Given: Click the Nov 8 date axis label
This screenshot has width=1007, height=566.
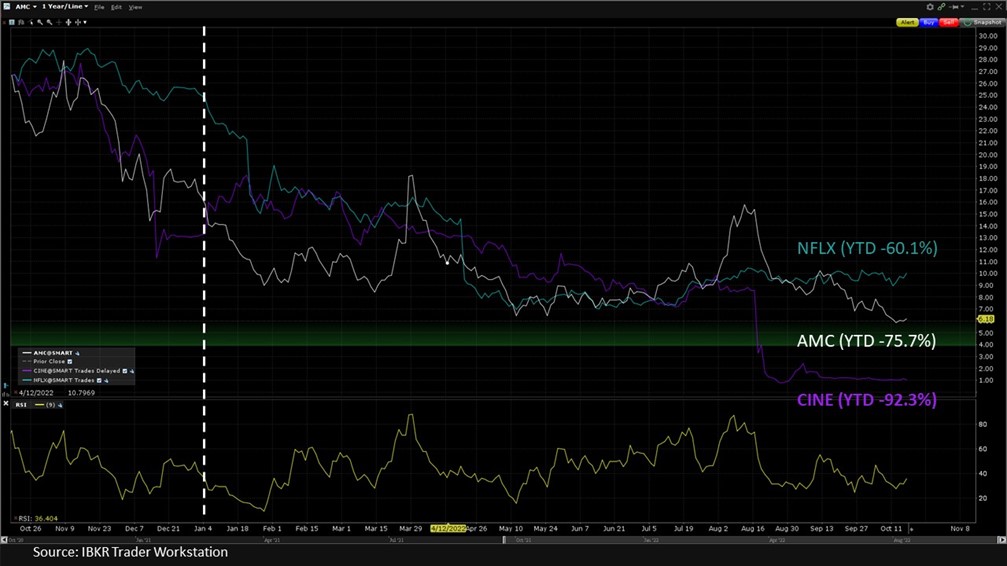Looking at the screenshot, I should [960, 529].
